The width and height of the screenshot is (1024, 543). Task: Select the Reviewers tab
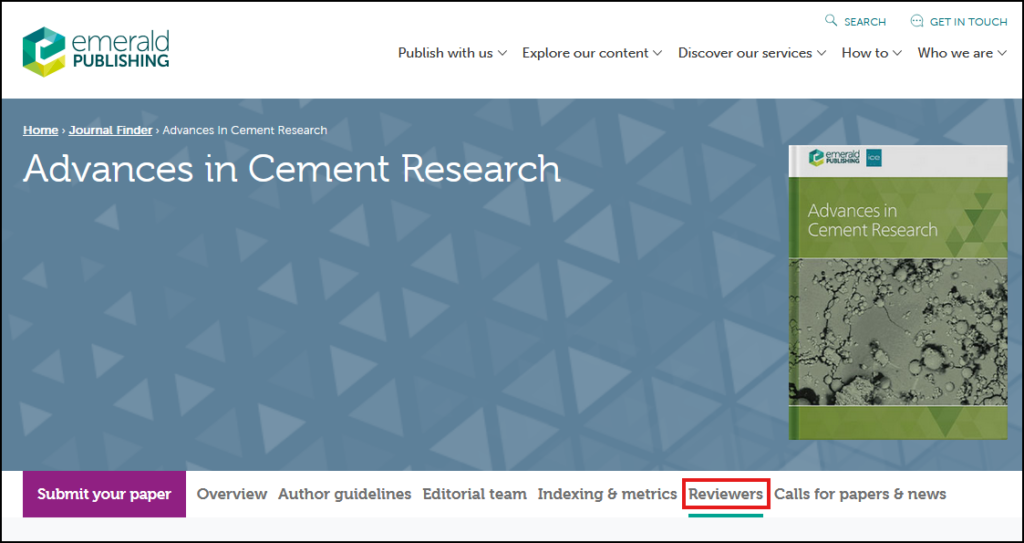725,494
